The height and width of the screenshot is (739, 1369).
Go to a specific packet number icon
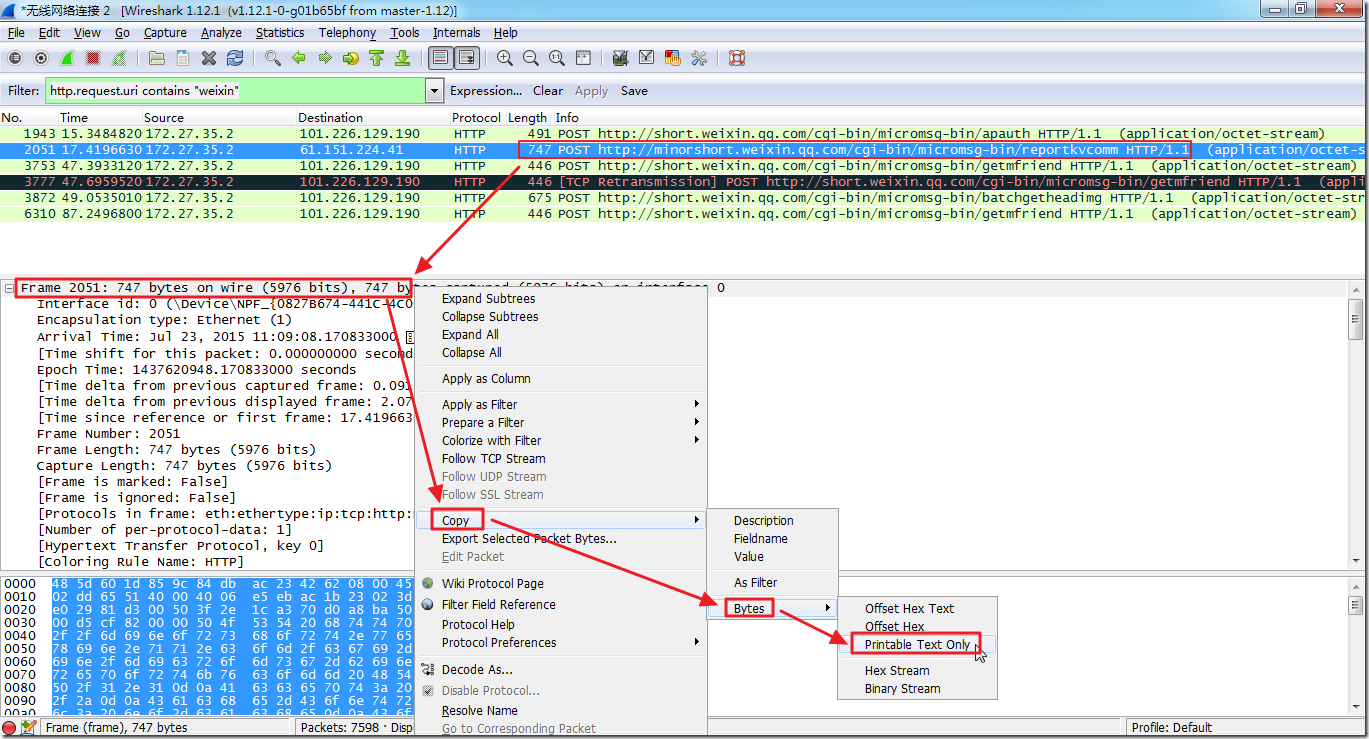coord(350,58)
